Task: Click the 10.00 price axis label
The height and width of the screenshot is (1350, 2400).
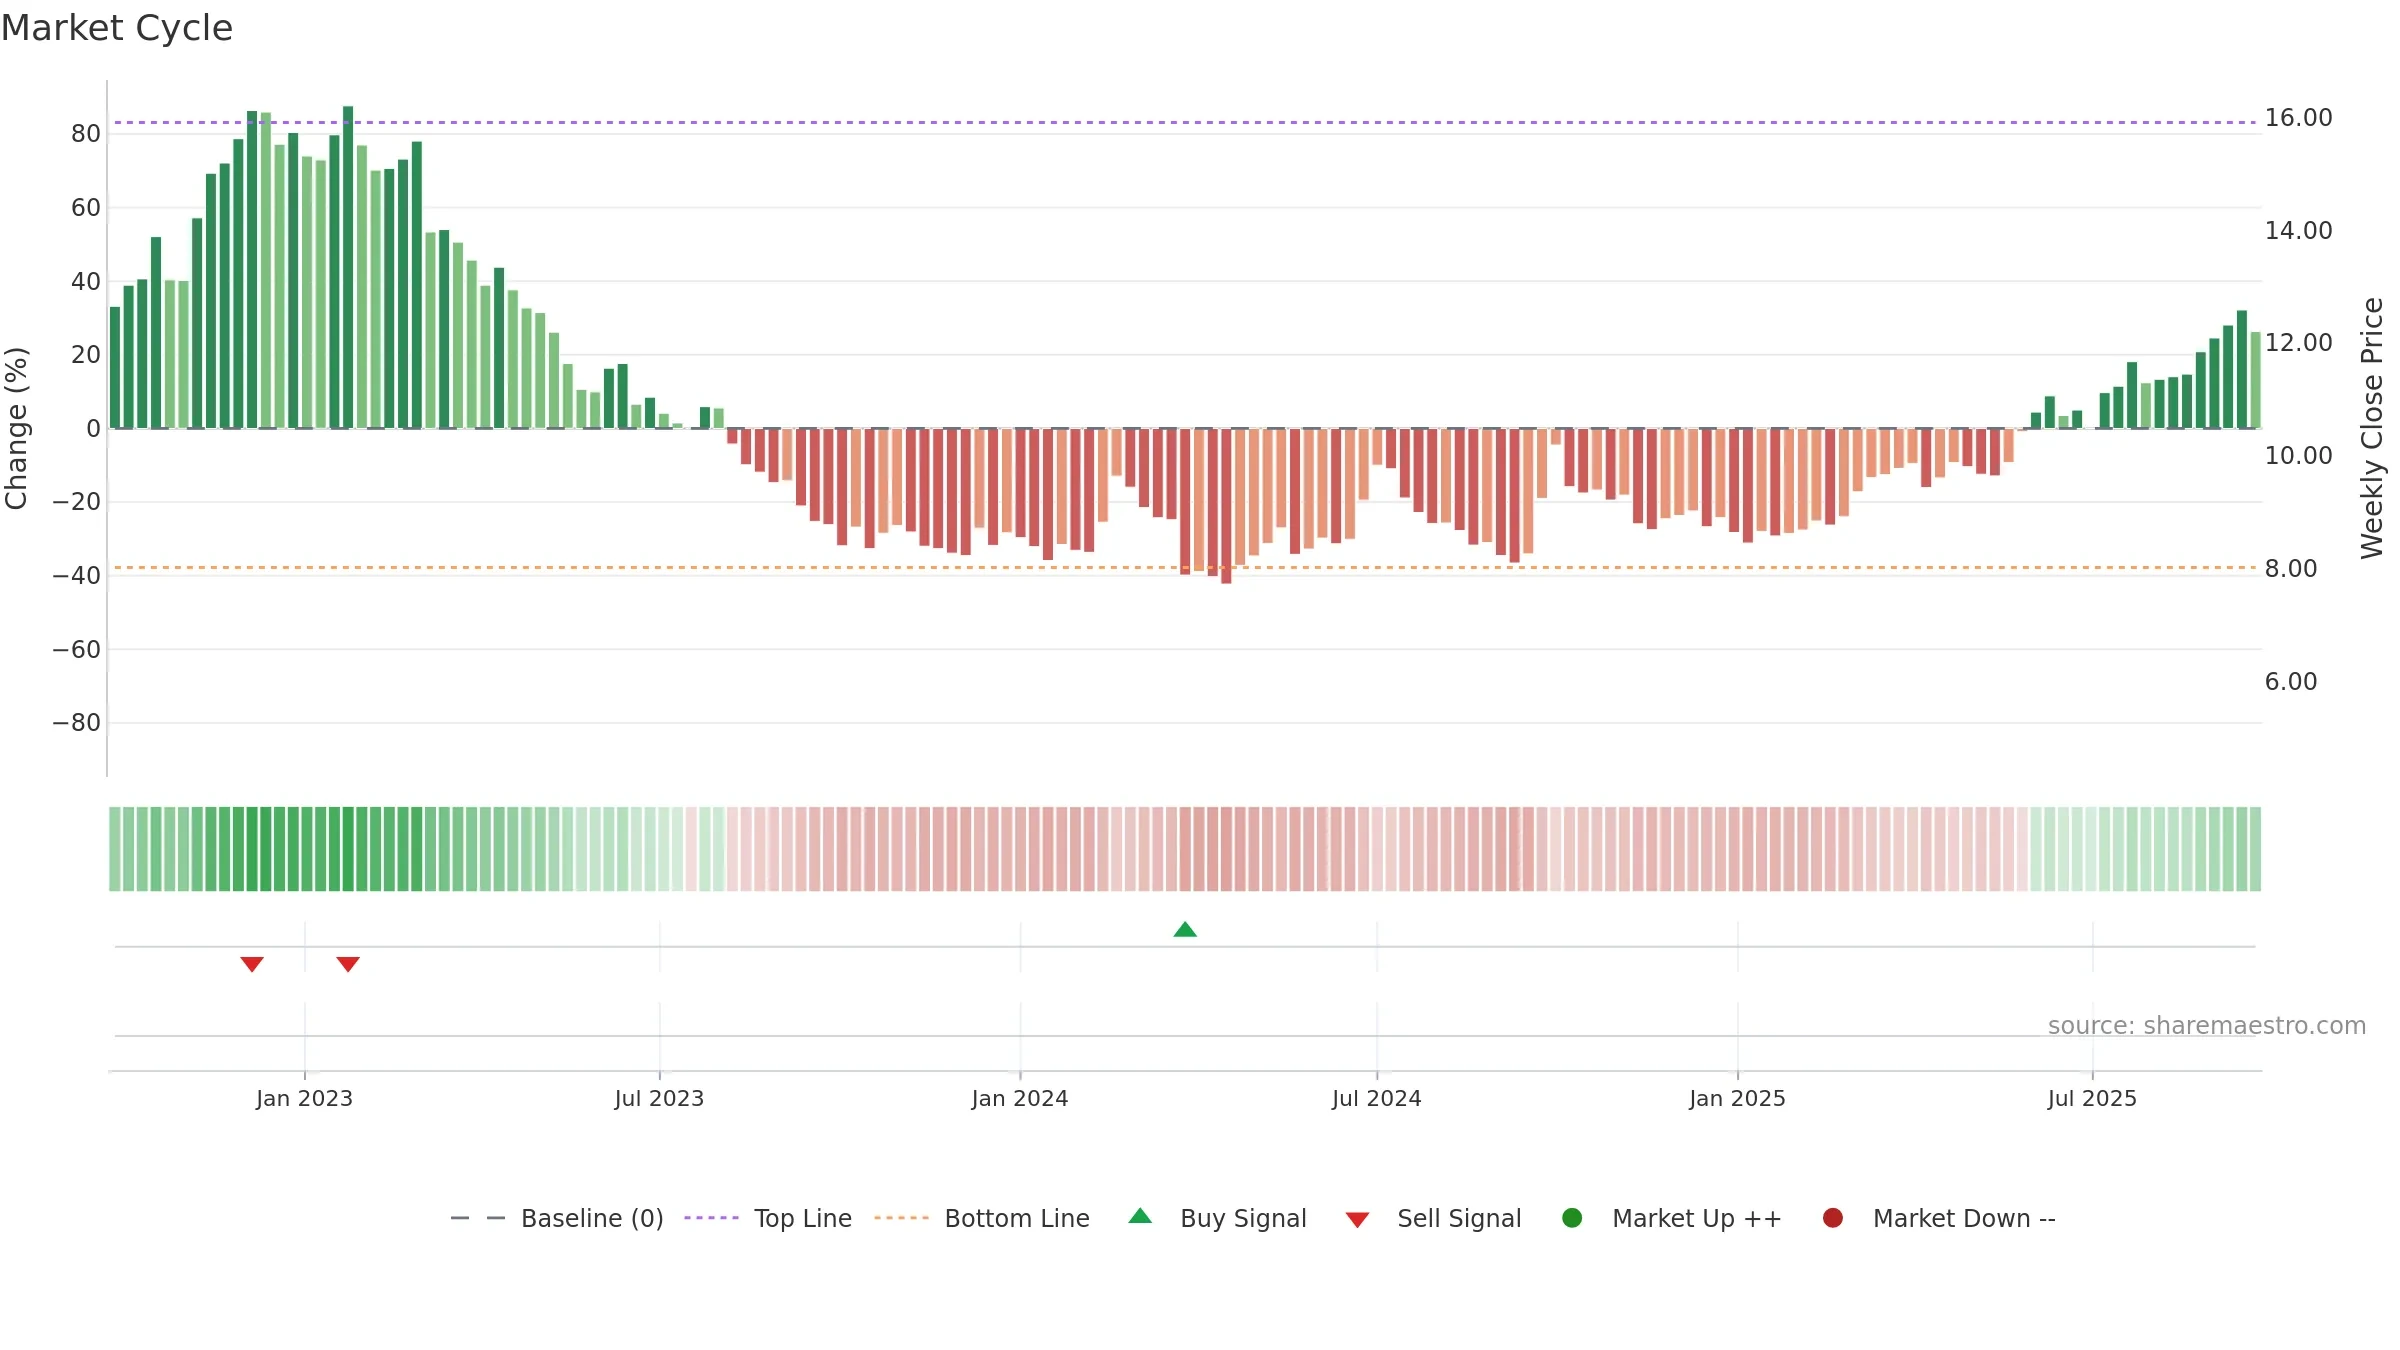Action: pyautogui.click(x=2298, y=456)
